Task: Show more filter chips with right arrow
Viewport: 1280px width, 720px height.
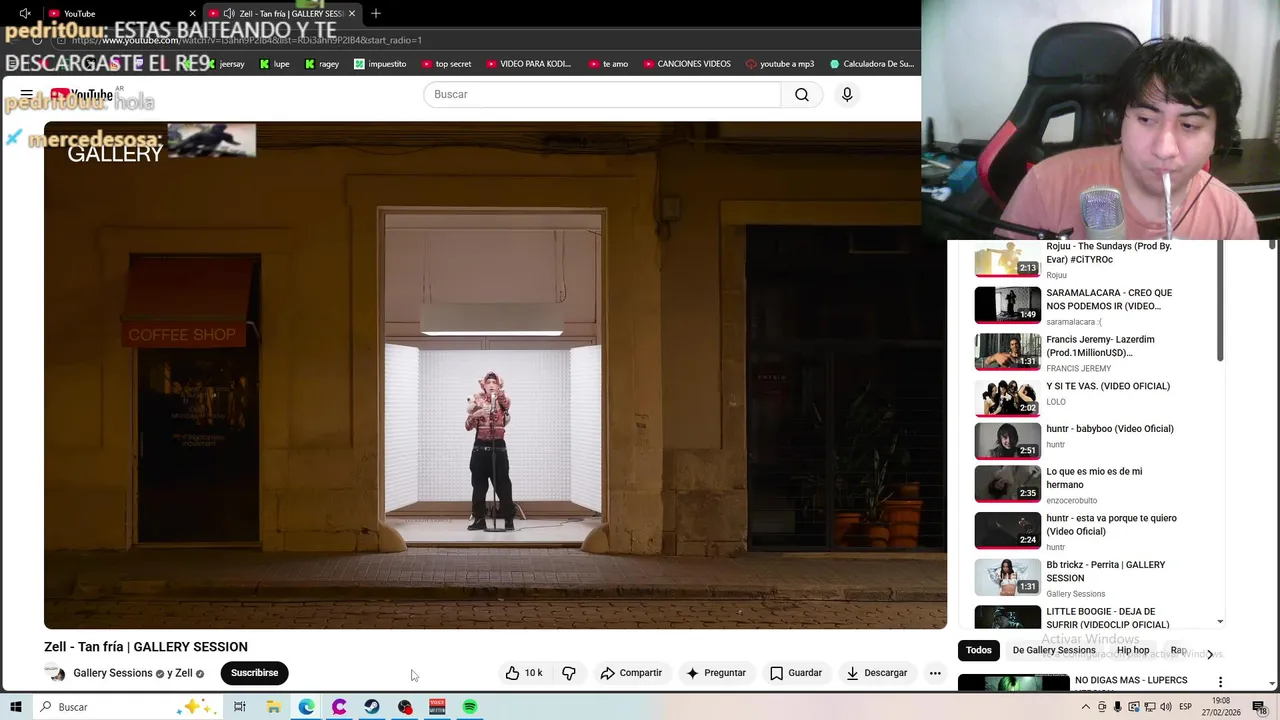Action: 1210,654
